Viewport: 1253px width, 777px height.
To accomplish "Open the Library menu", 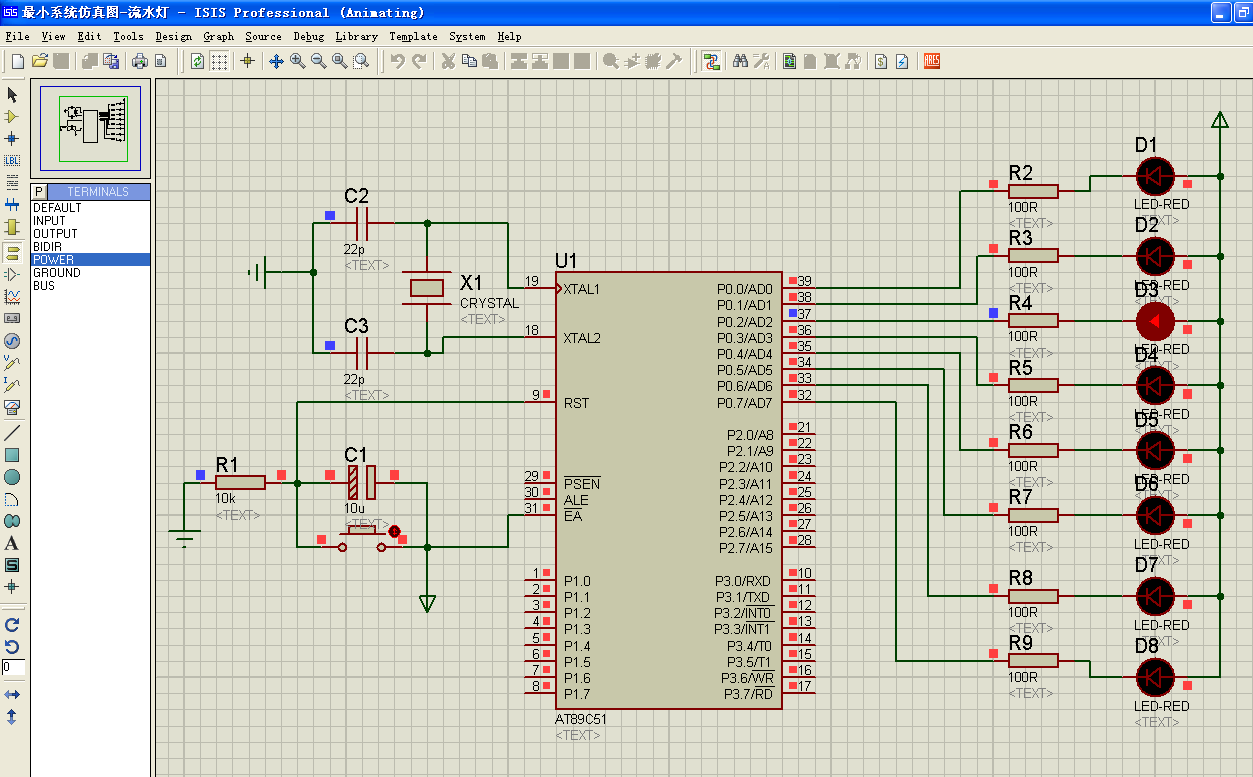I will point(356,36).
